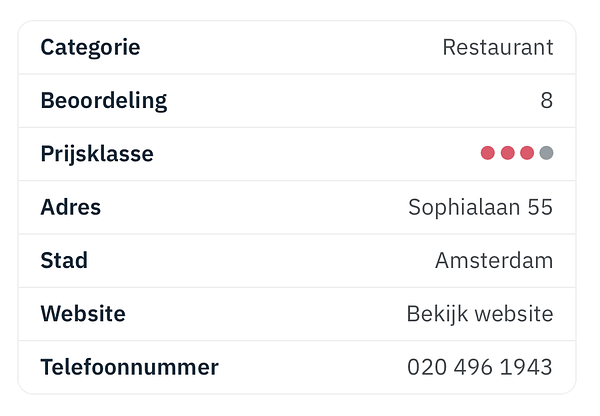Click the second red price dot
This screenshot has width=600, height=416.
[x=507, y=153]
